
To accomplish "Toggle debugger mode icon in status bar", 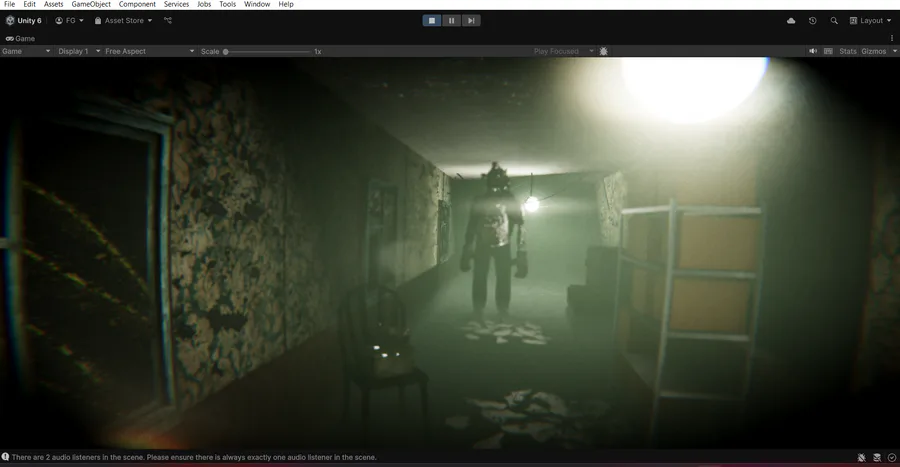I will (x=862, y=457).
